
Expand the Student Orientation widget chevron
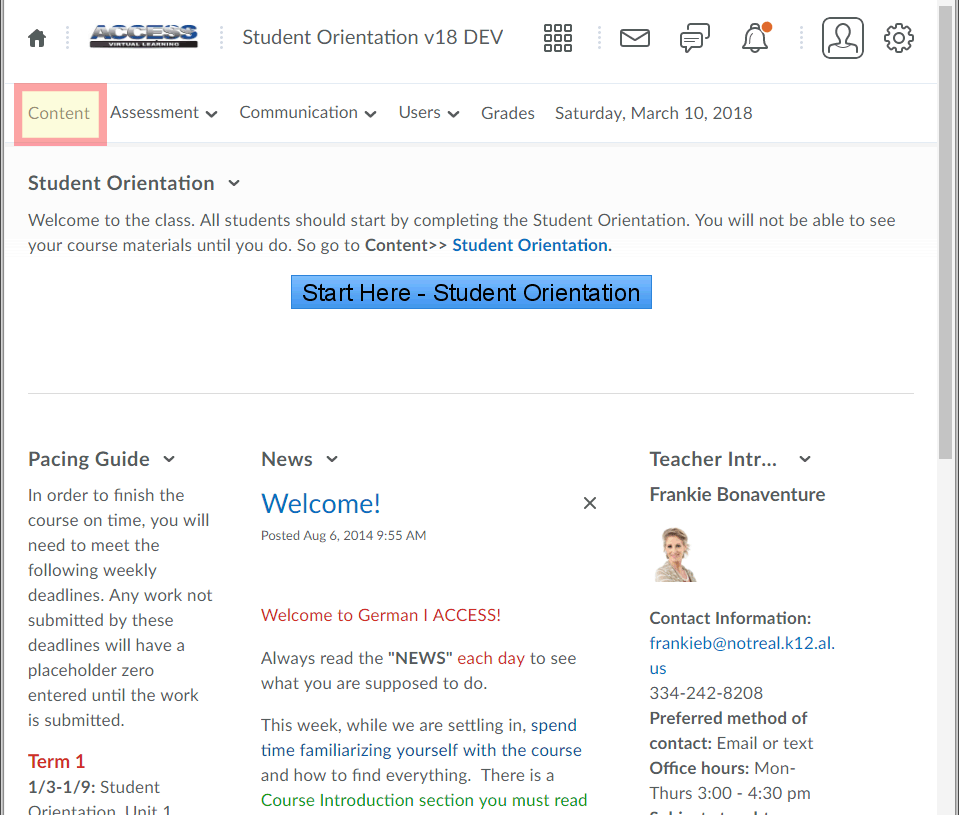[234, 183]
